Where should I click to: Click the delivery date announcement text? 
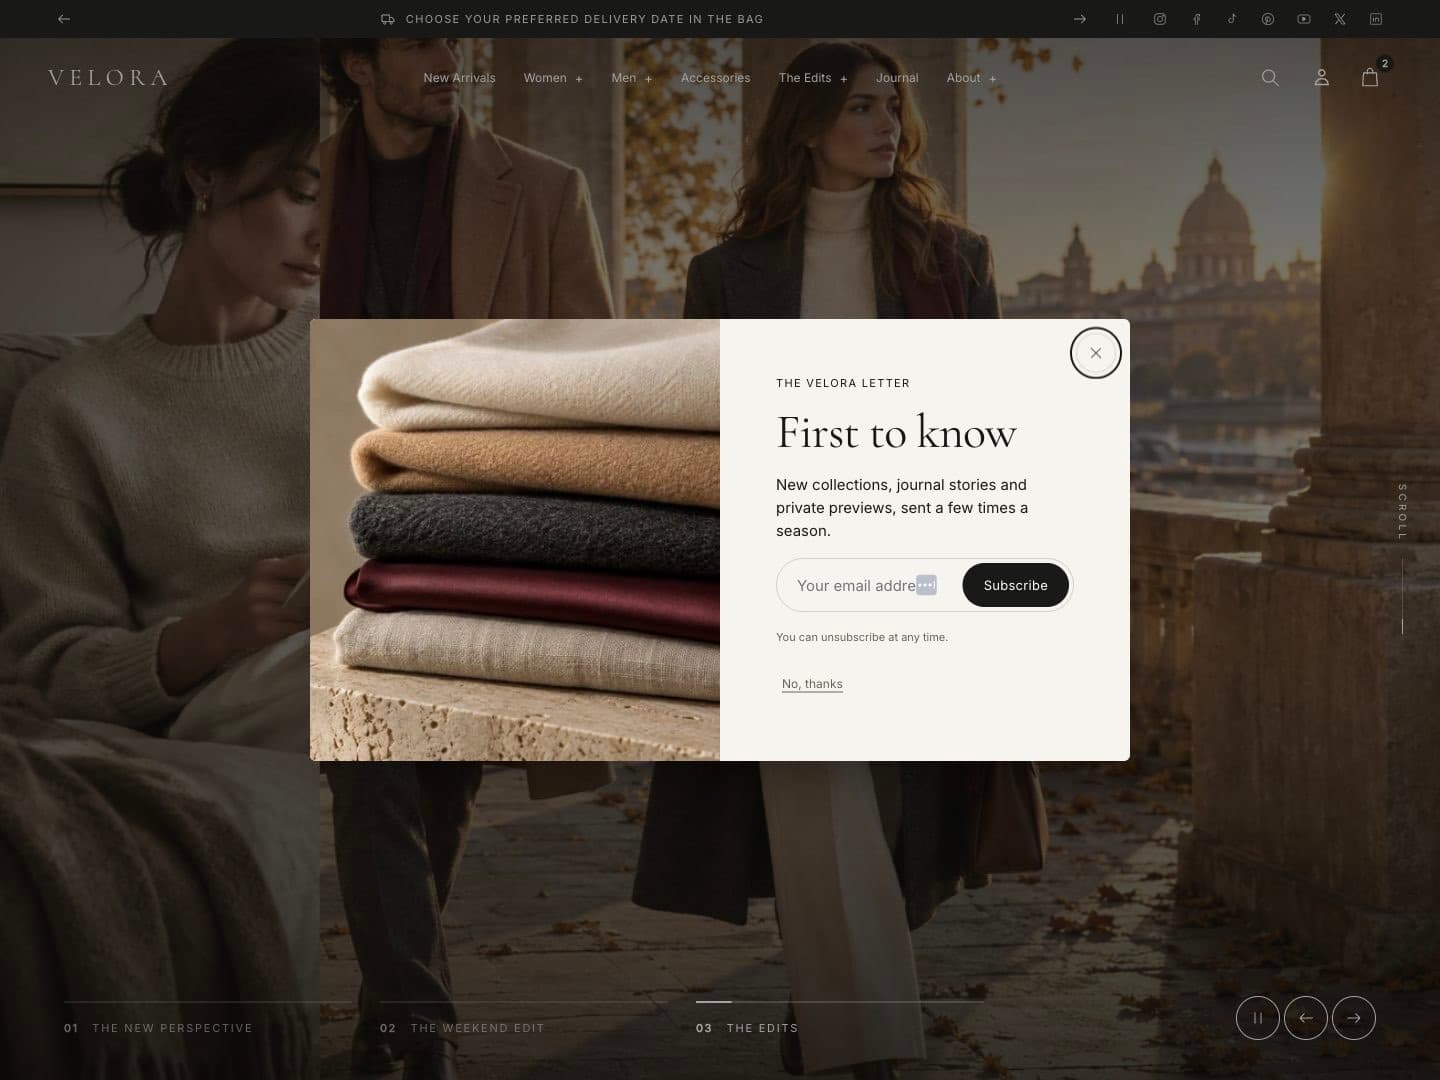point(584,19)
